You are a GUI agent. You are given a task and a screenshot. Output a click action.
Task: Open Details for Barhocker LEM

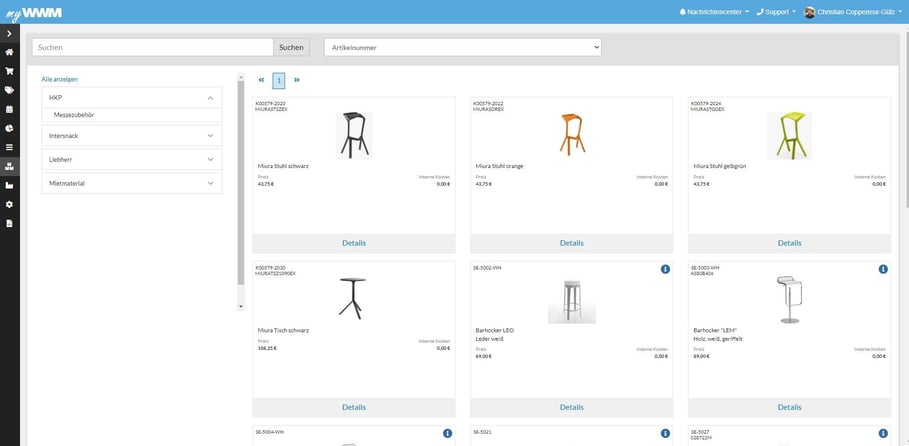point(790,407)
